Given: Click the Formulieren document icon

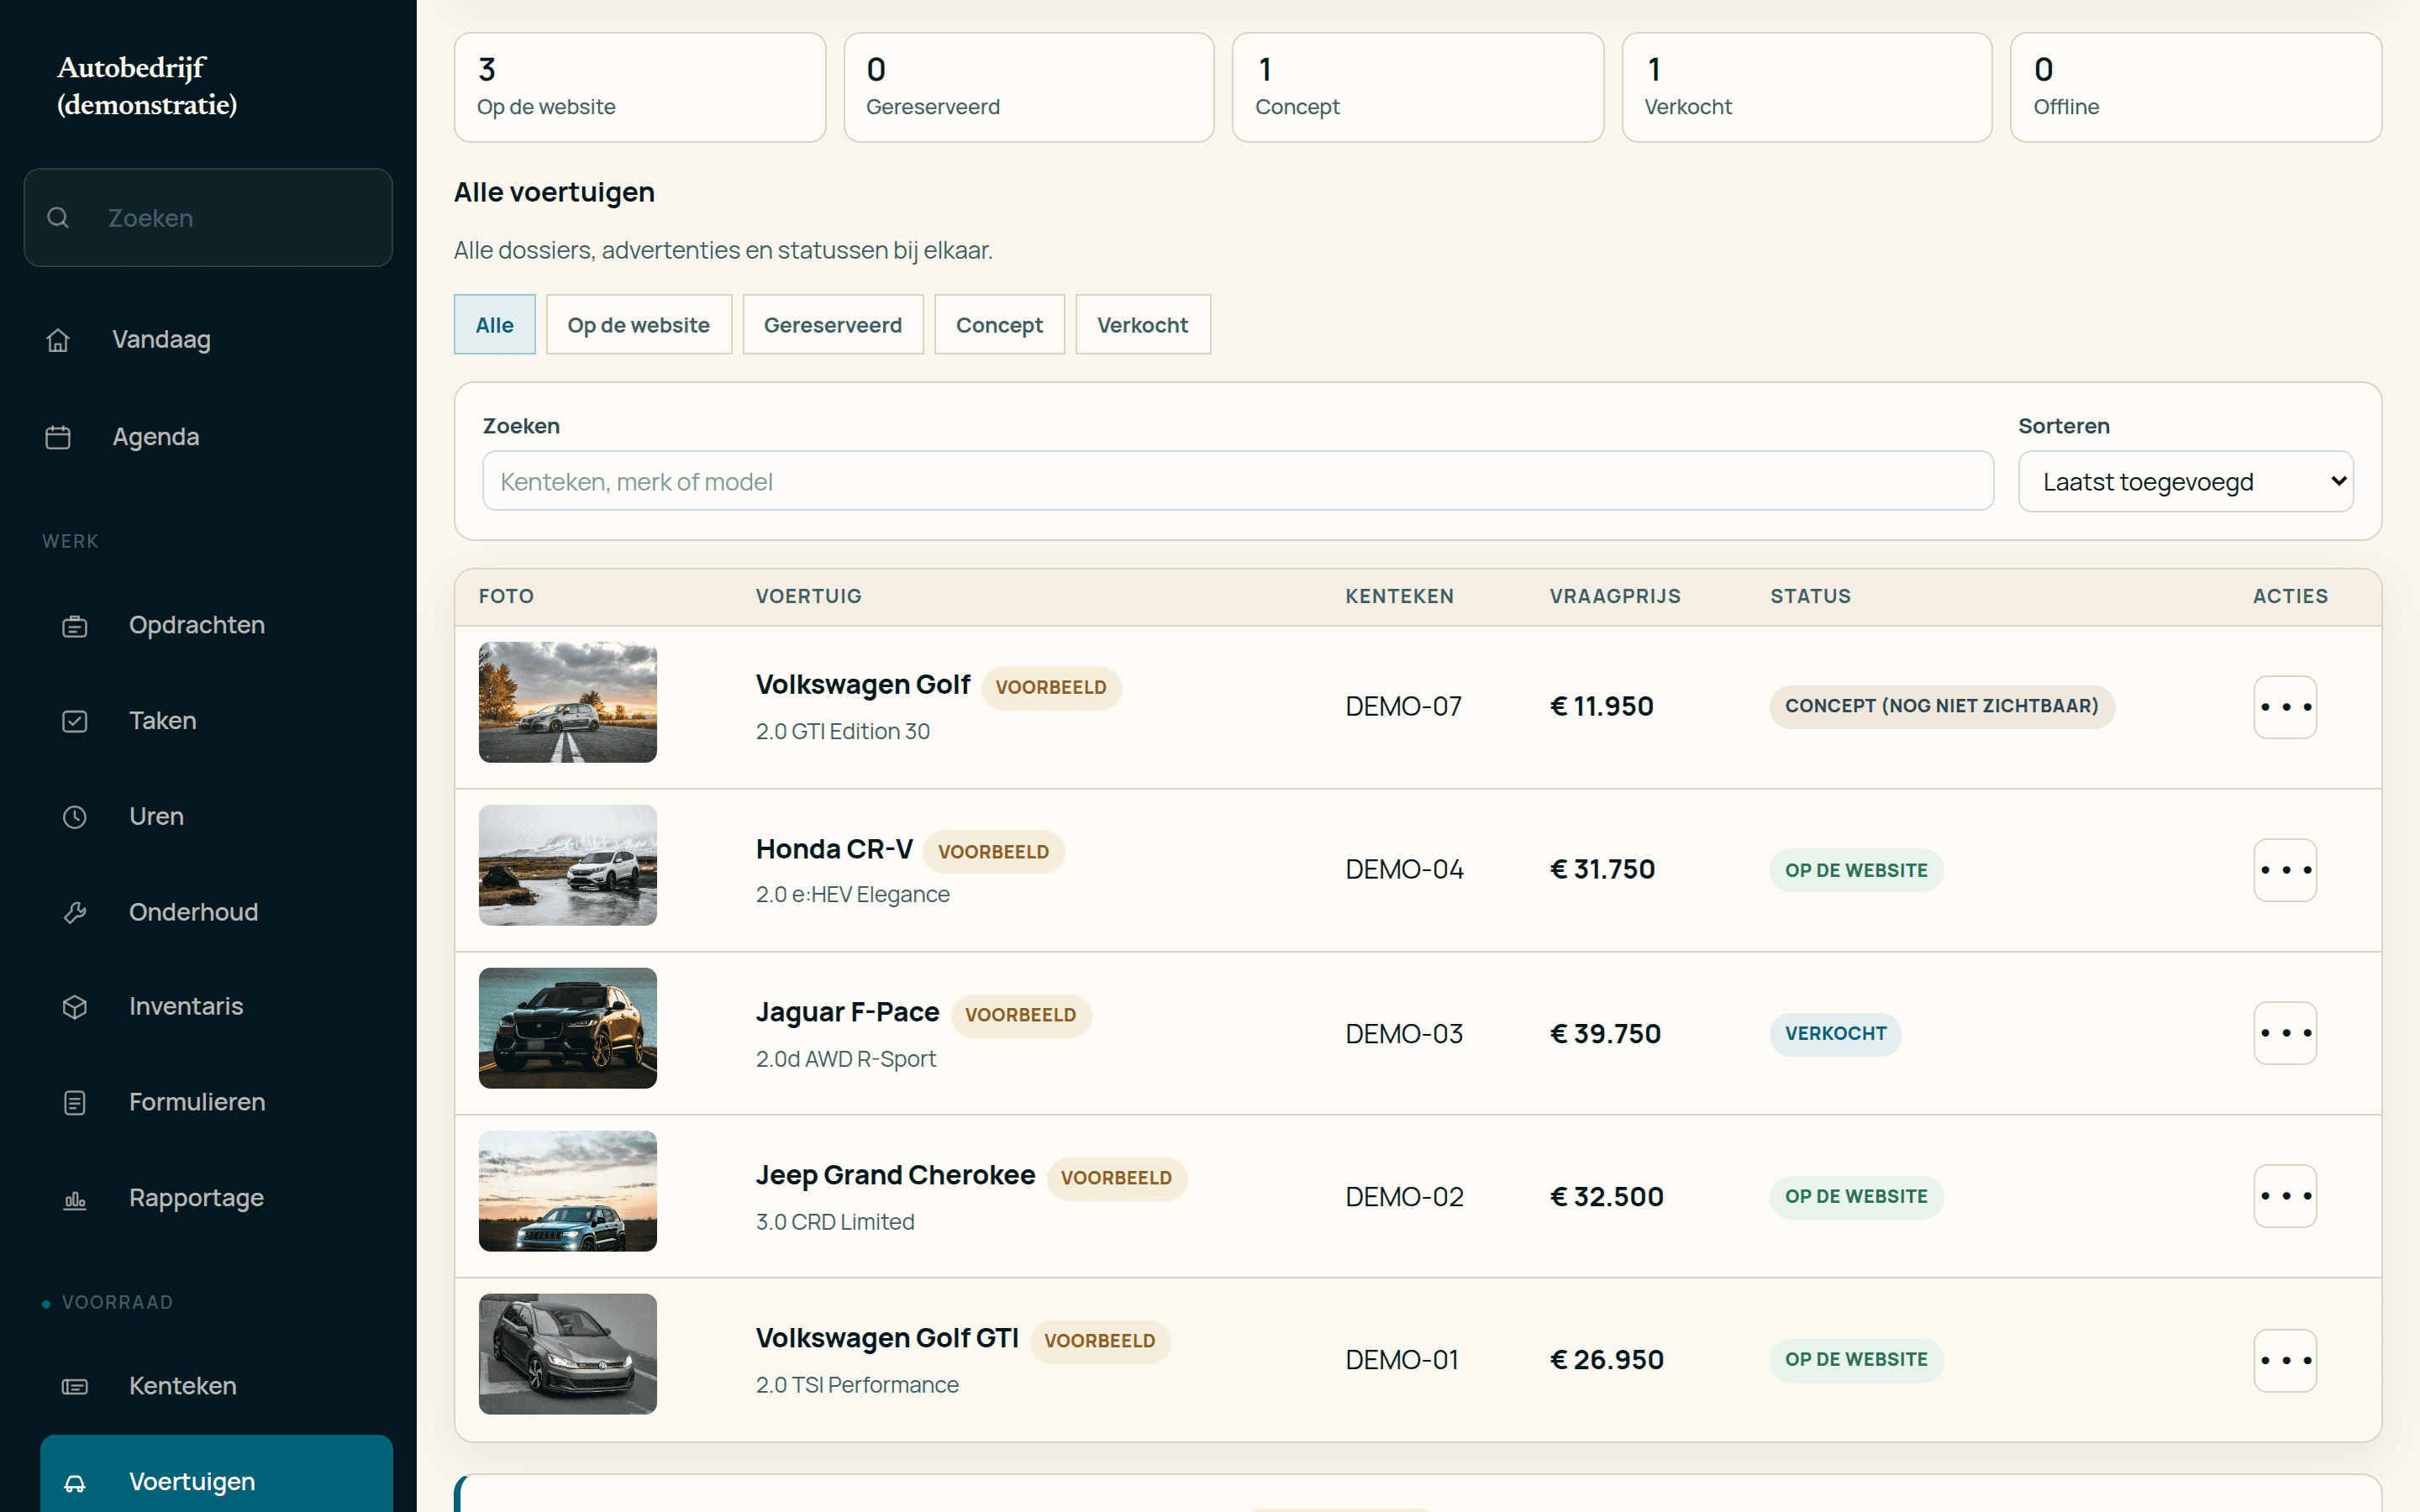Looking at the screenshot, I should tap(75, 1102).
